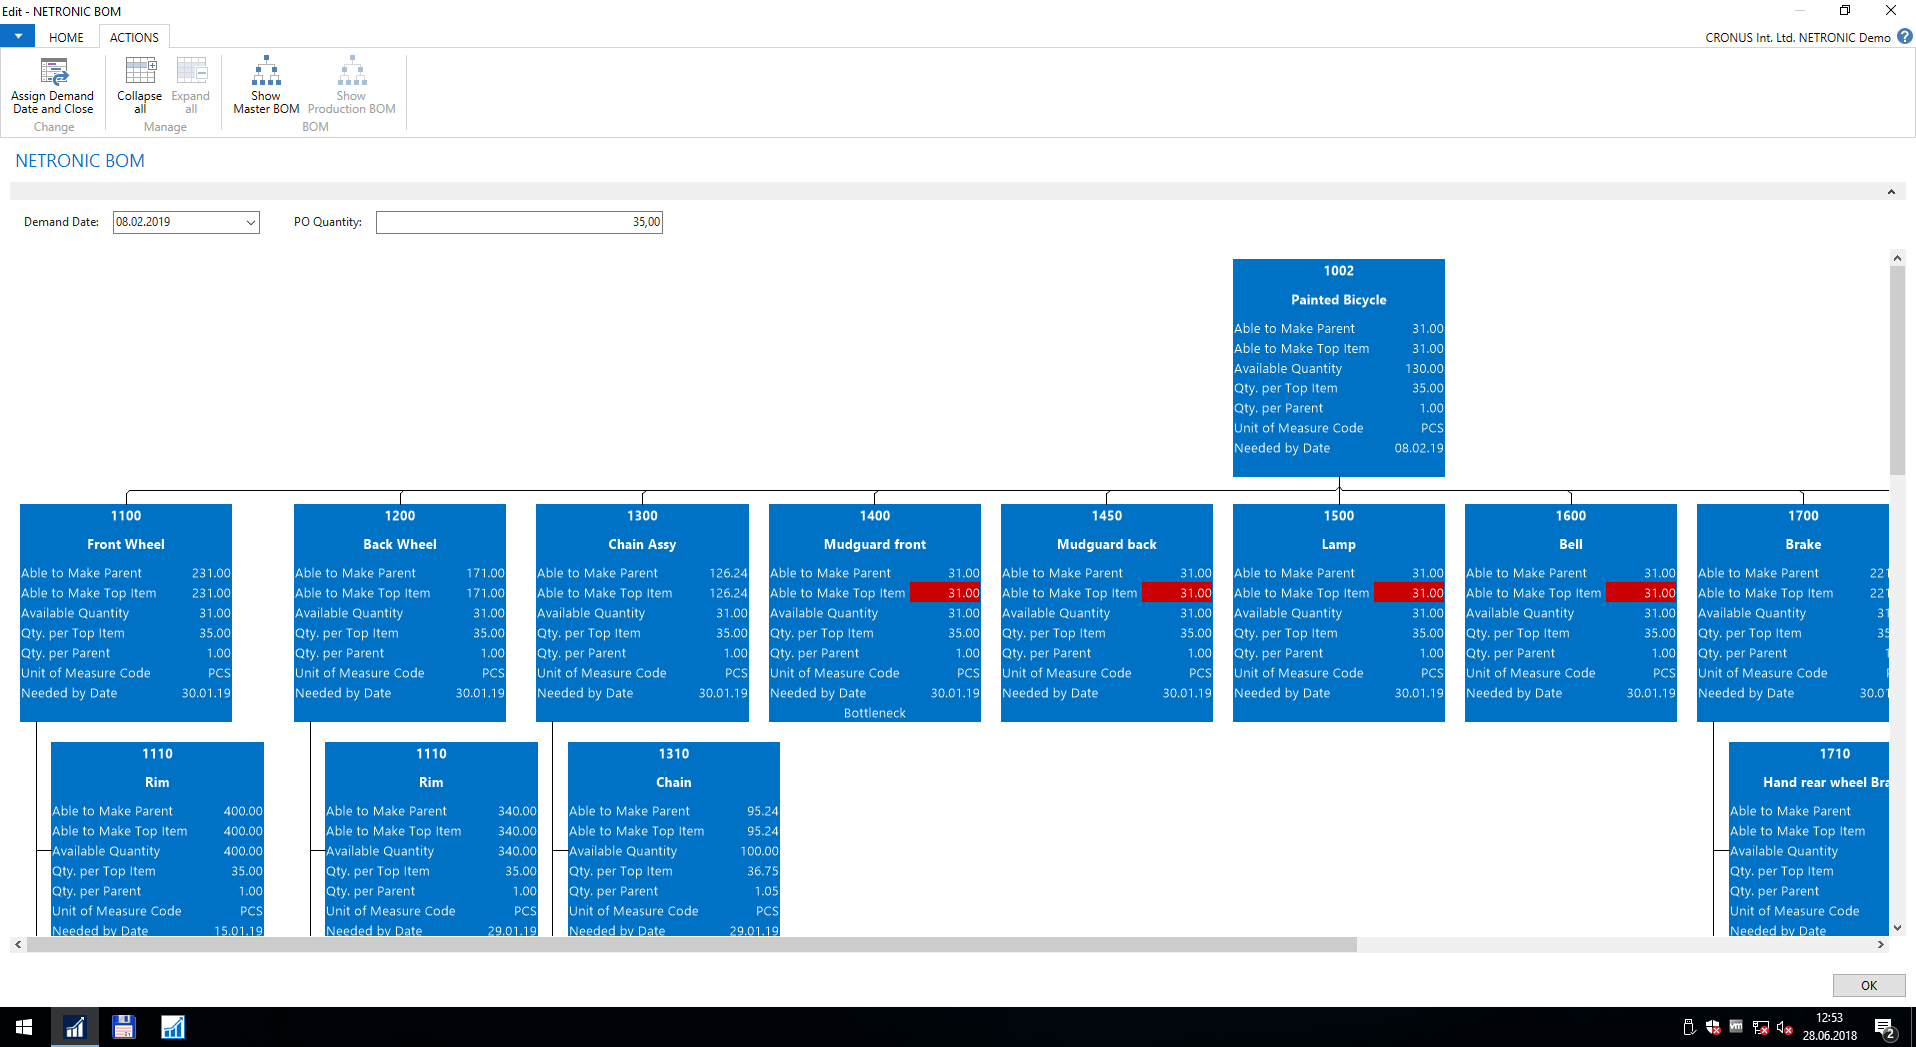Select the 1300 Chain Assy node header
Image resolution: width=1916 pixels, height=1047 pixels.
642,530
